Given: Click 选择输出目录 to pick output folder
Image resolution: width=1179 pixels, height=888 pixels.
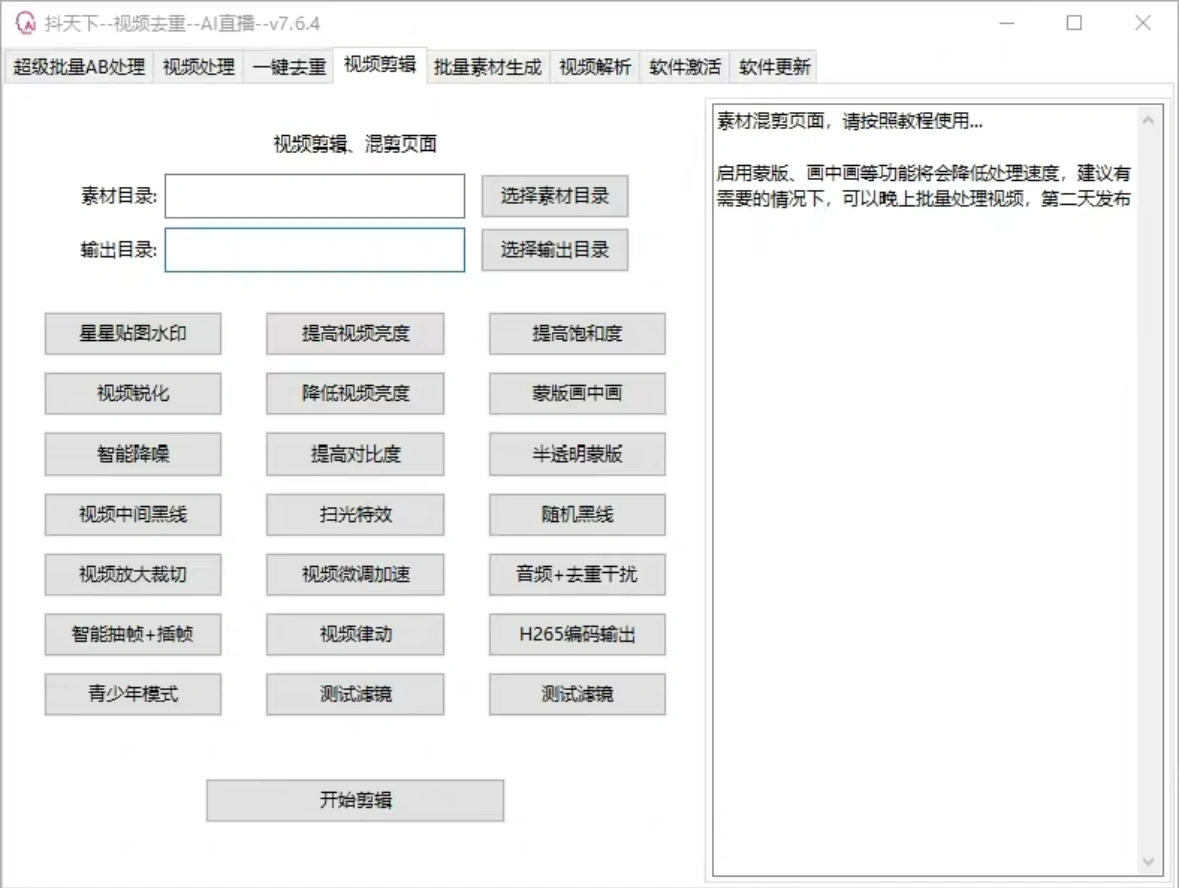Looking at the screenshot, I should pos(555,250).
